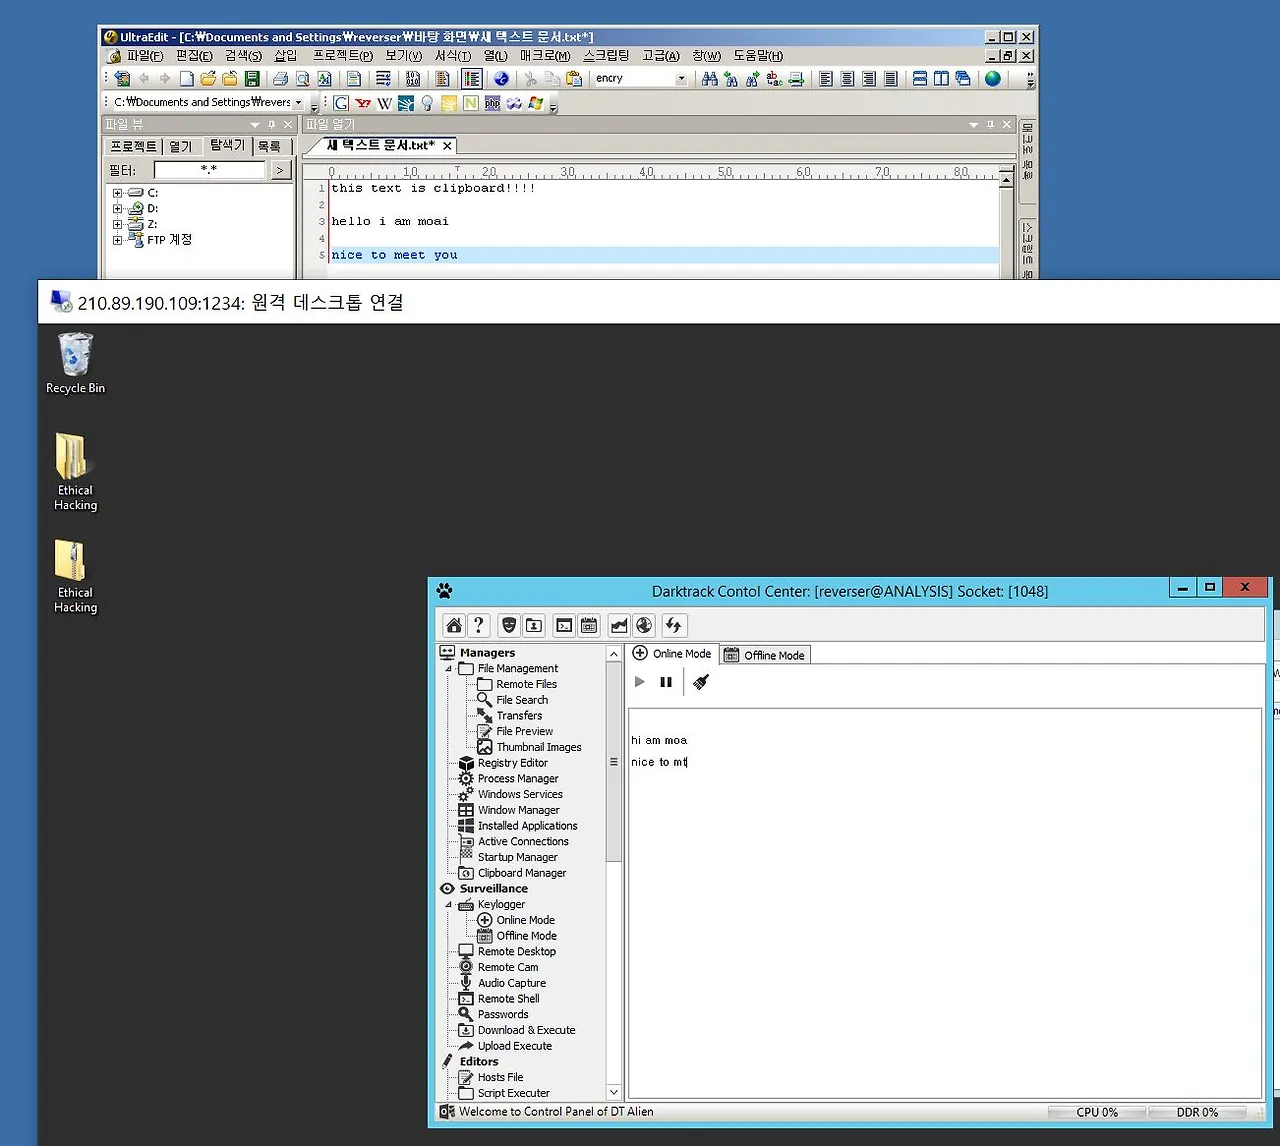
Task: Click the UltraEdit new file icon
Action: [187, 78]
